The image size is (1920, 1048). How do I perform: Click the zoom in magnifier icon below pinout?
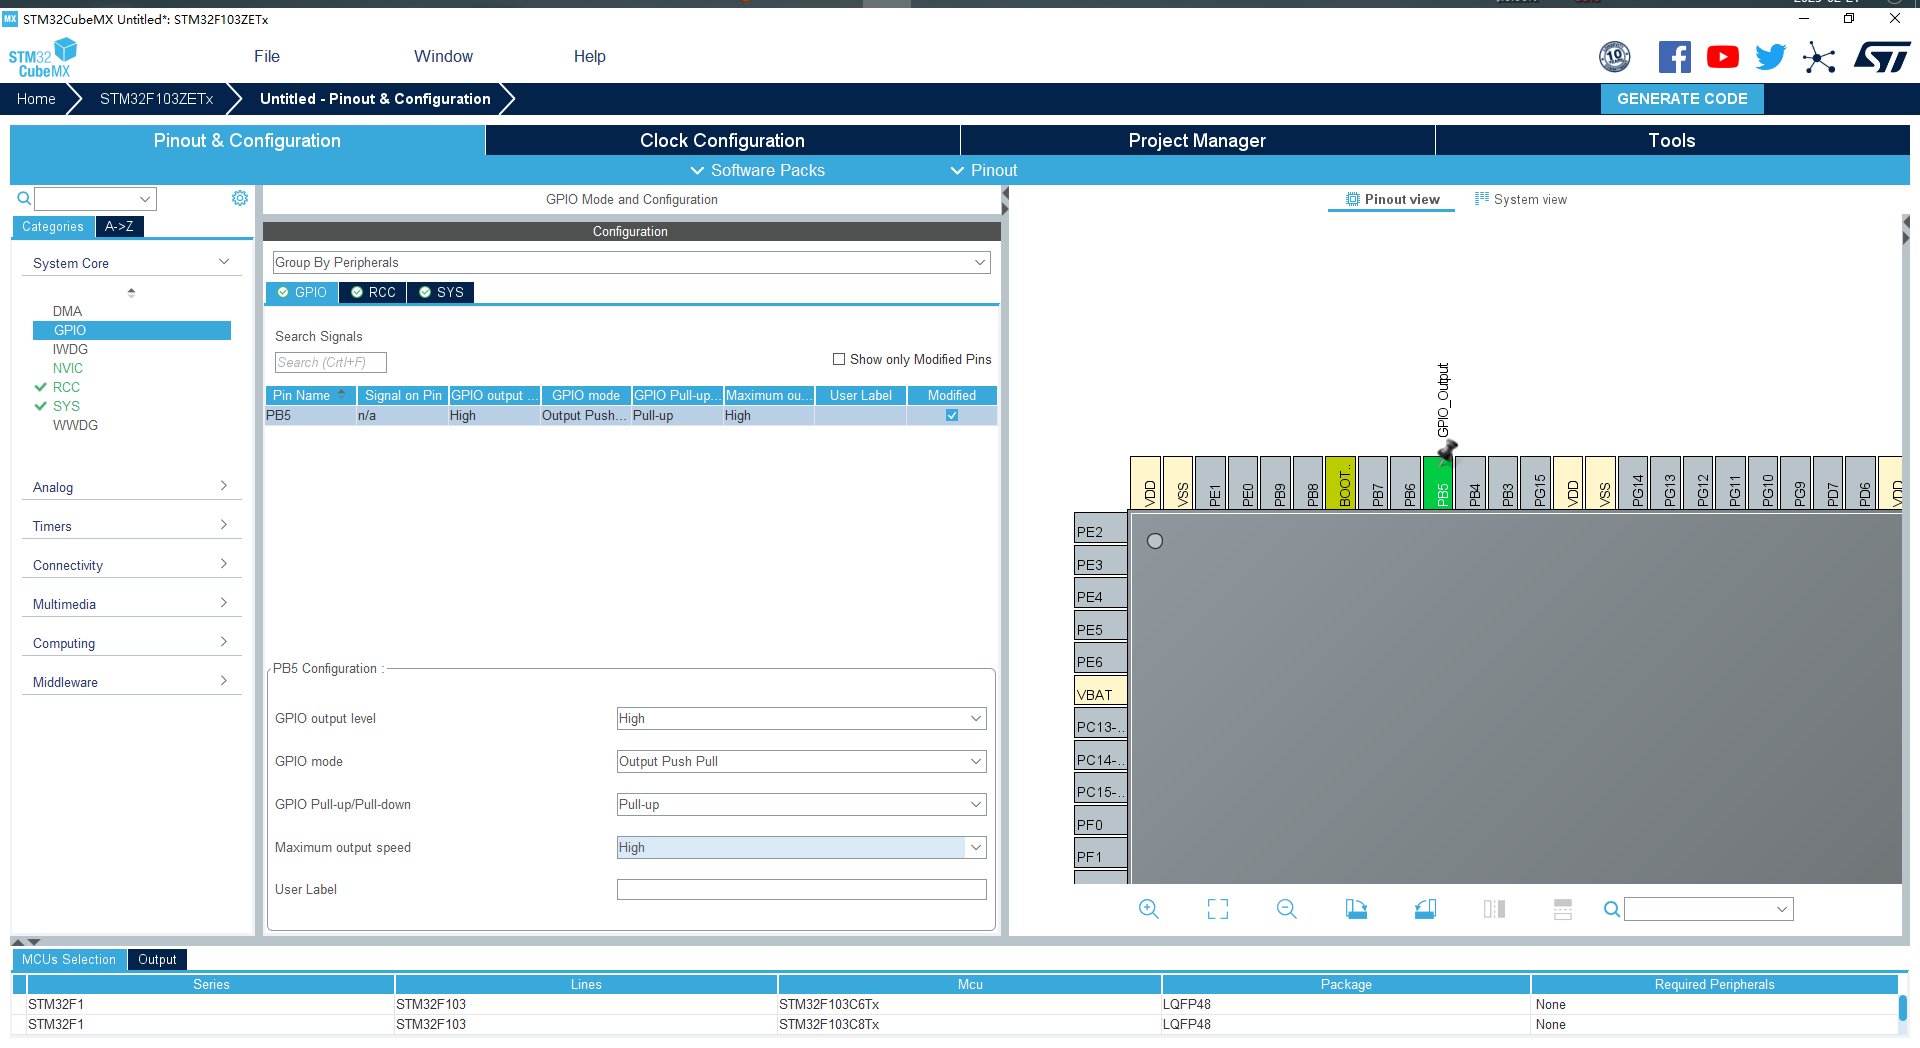point(1149,909)
